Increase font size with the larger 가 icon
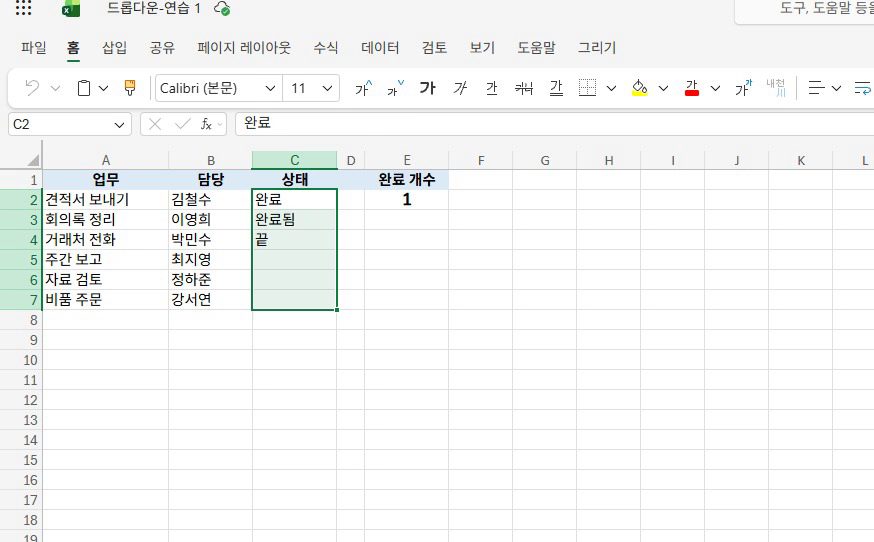This screenshot has width=874, height=542. click(363, 88)
